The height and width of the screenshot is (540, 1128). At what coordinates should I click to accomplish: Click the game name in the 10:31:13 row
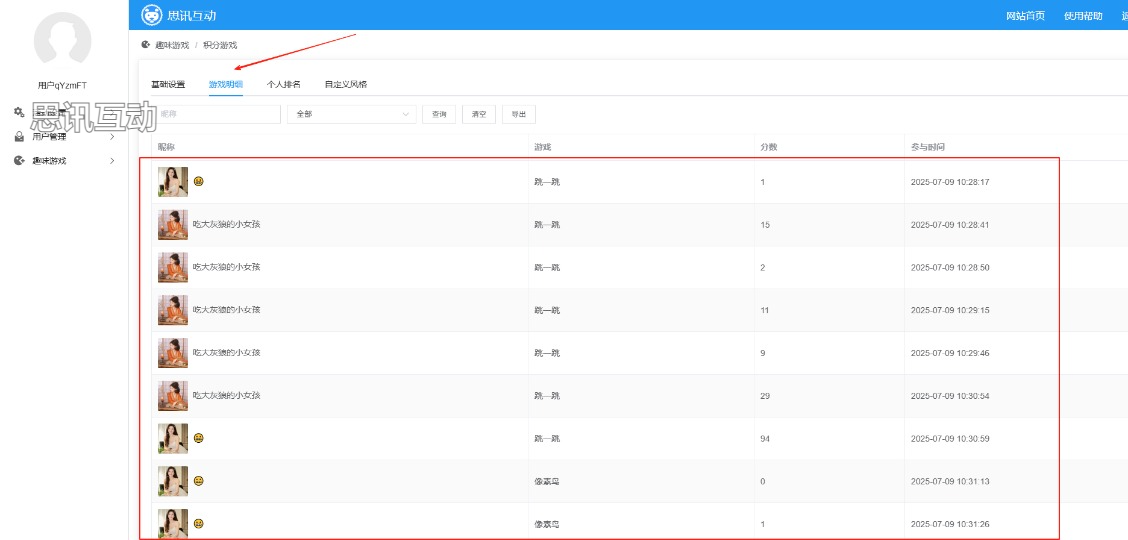click(x=547, y=482)
